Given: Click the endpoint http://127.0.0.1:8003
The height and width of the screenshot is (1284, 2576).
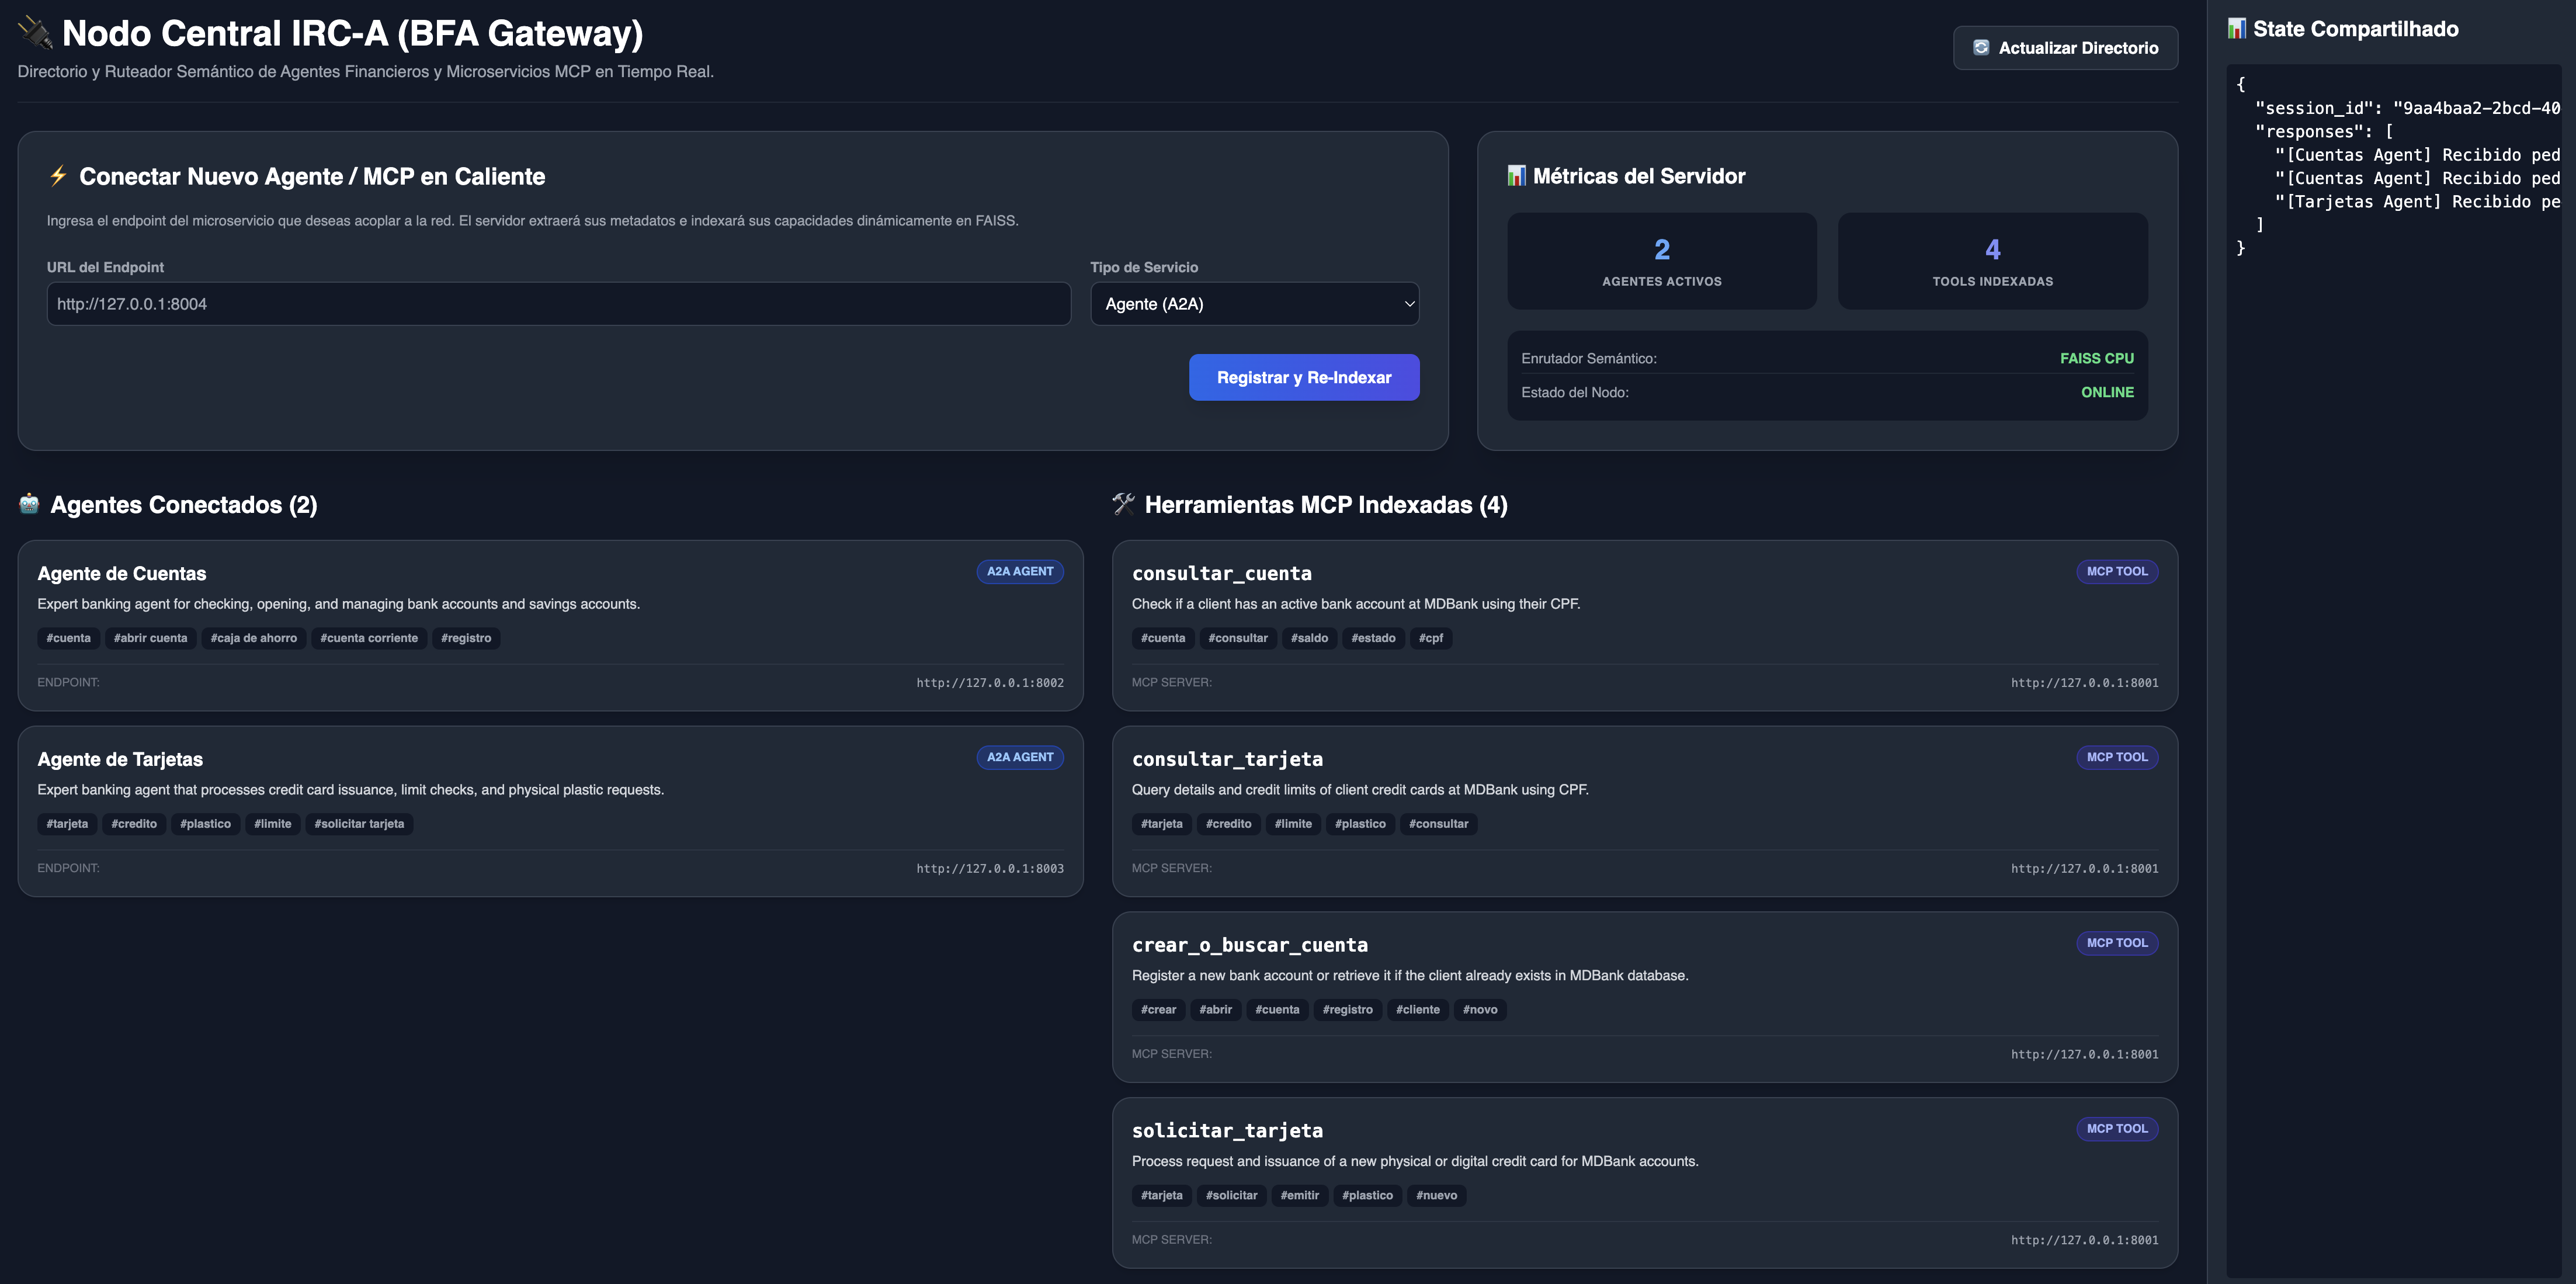Looking at the screenshot, I should pyautogui.click(x=990, y=869).
